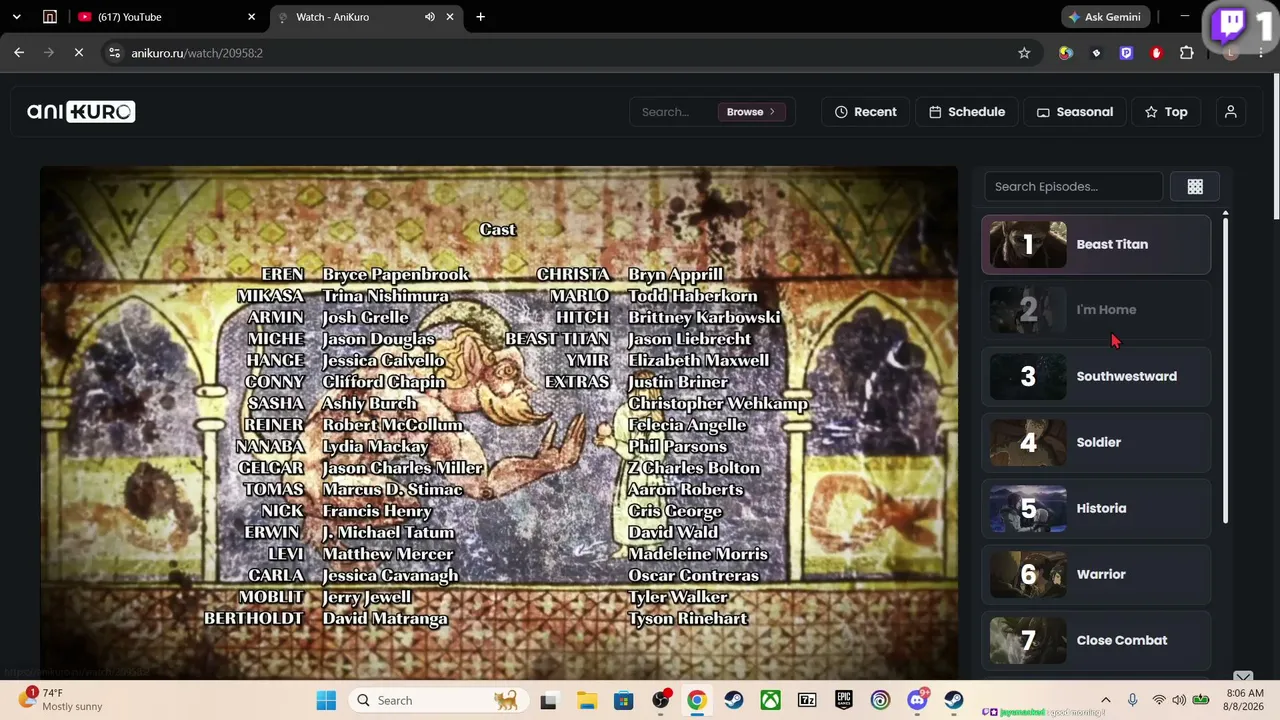The image size is (1280, 720).
Task: Open 7-Zip from the taskbar
Action: click(807, 701)
